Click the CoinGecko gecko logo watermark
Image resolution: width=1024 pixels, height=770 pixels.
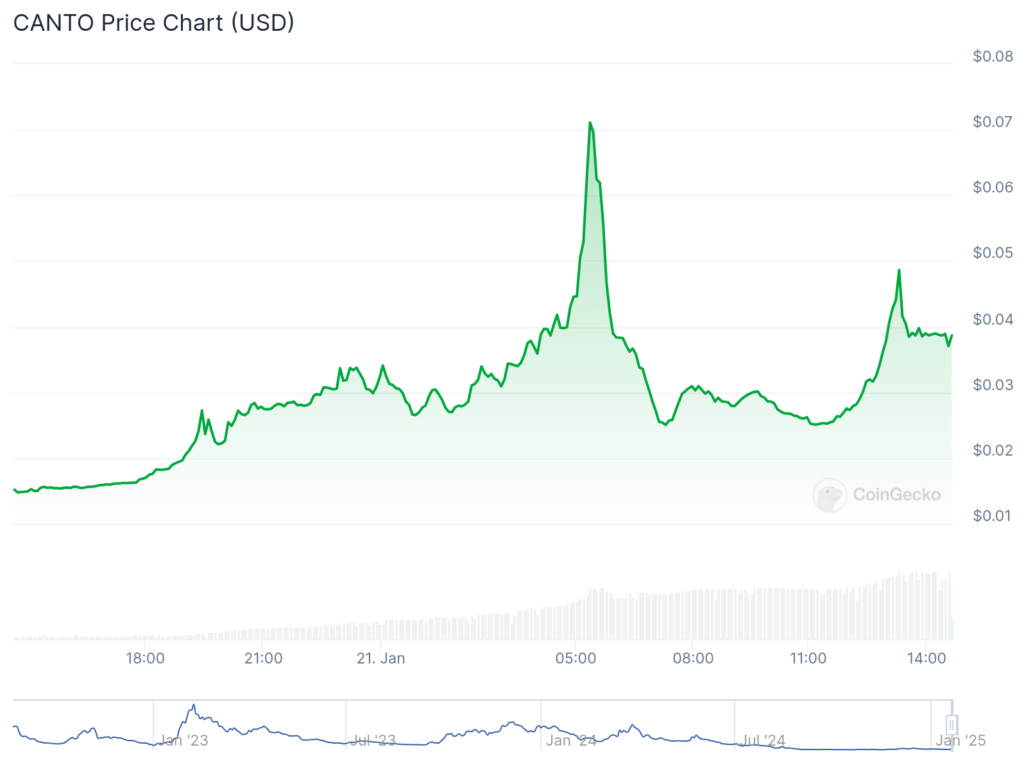pos(829,494)
